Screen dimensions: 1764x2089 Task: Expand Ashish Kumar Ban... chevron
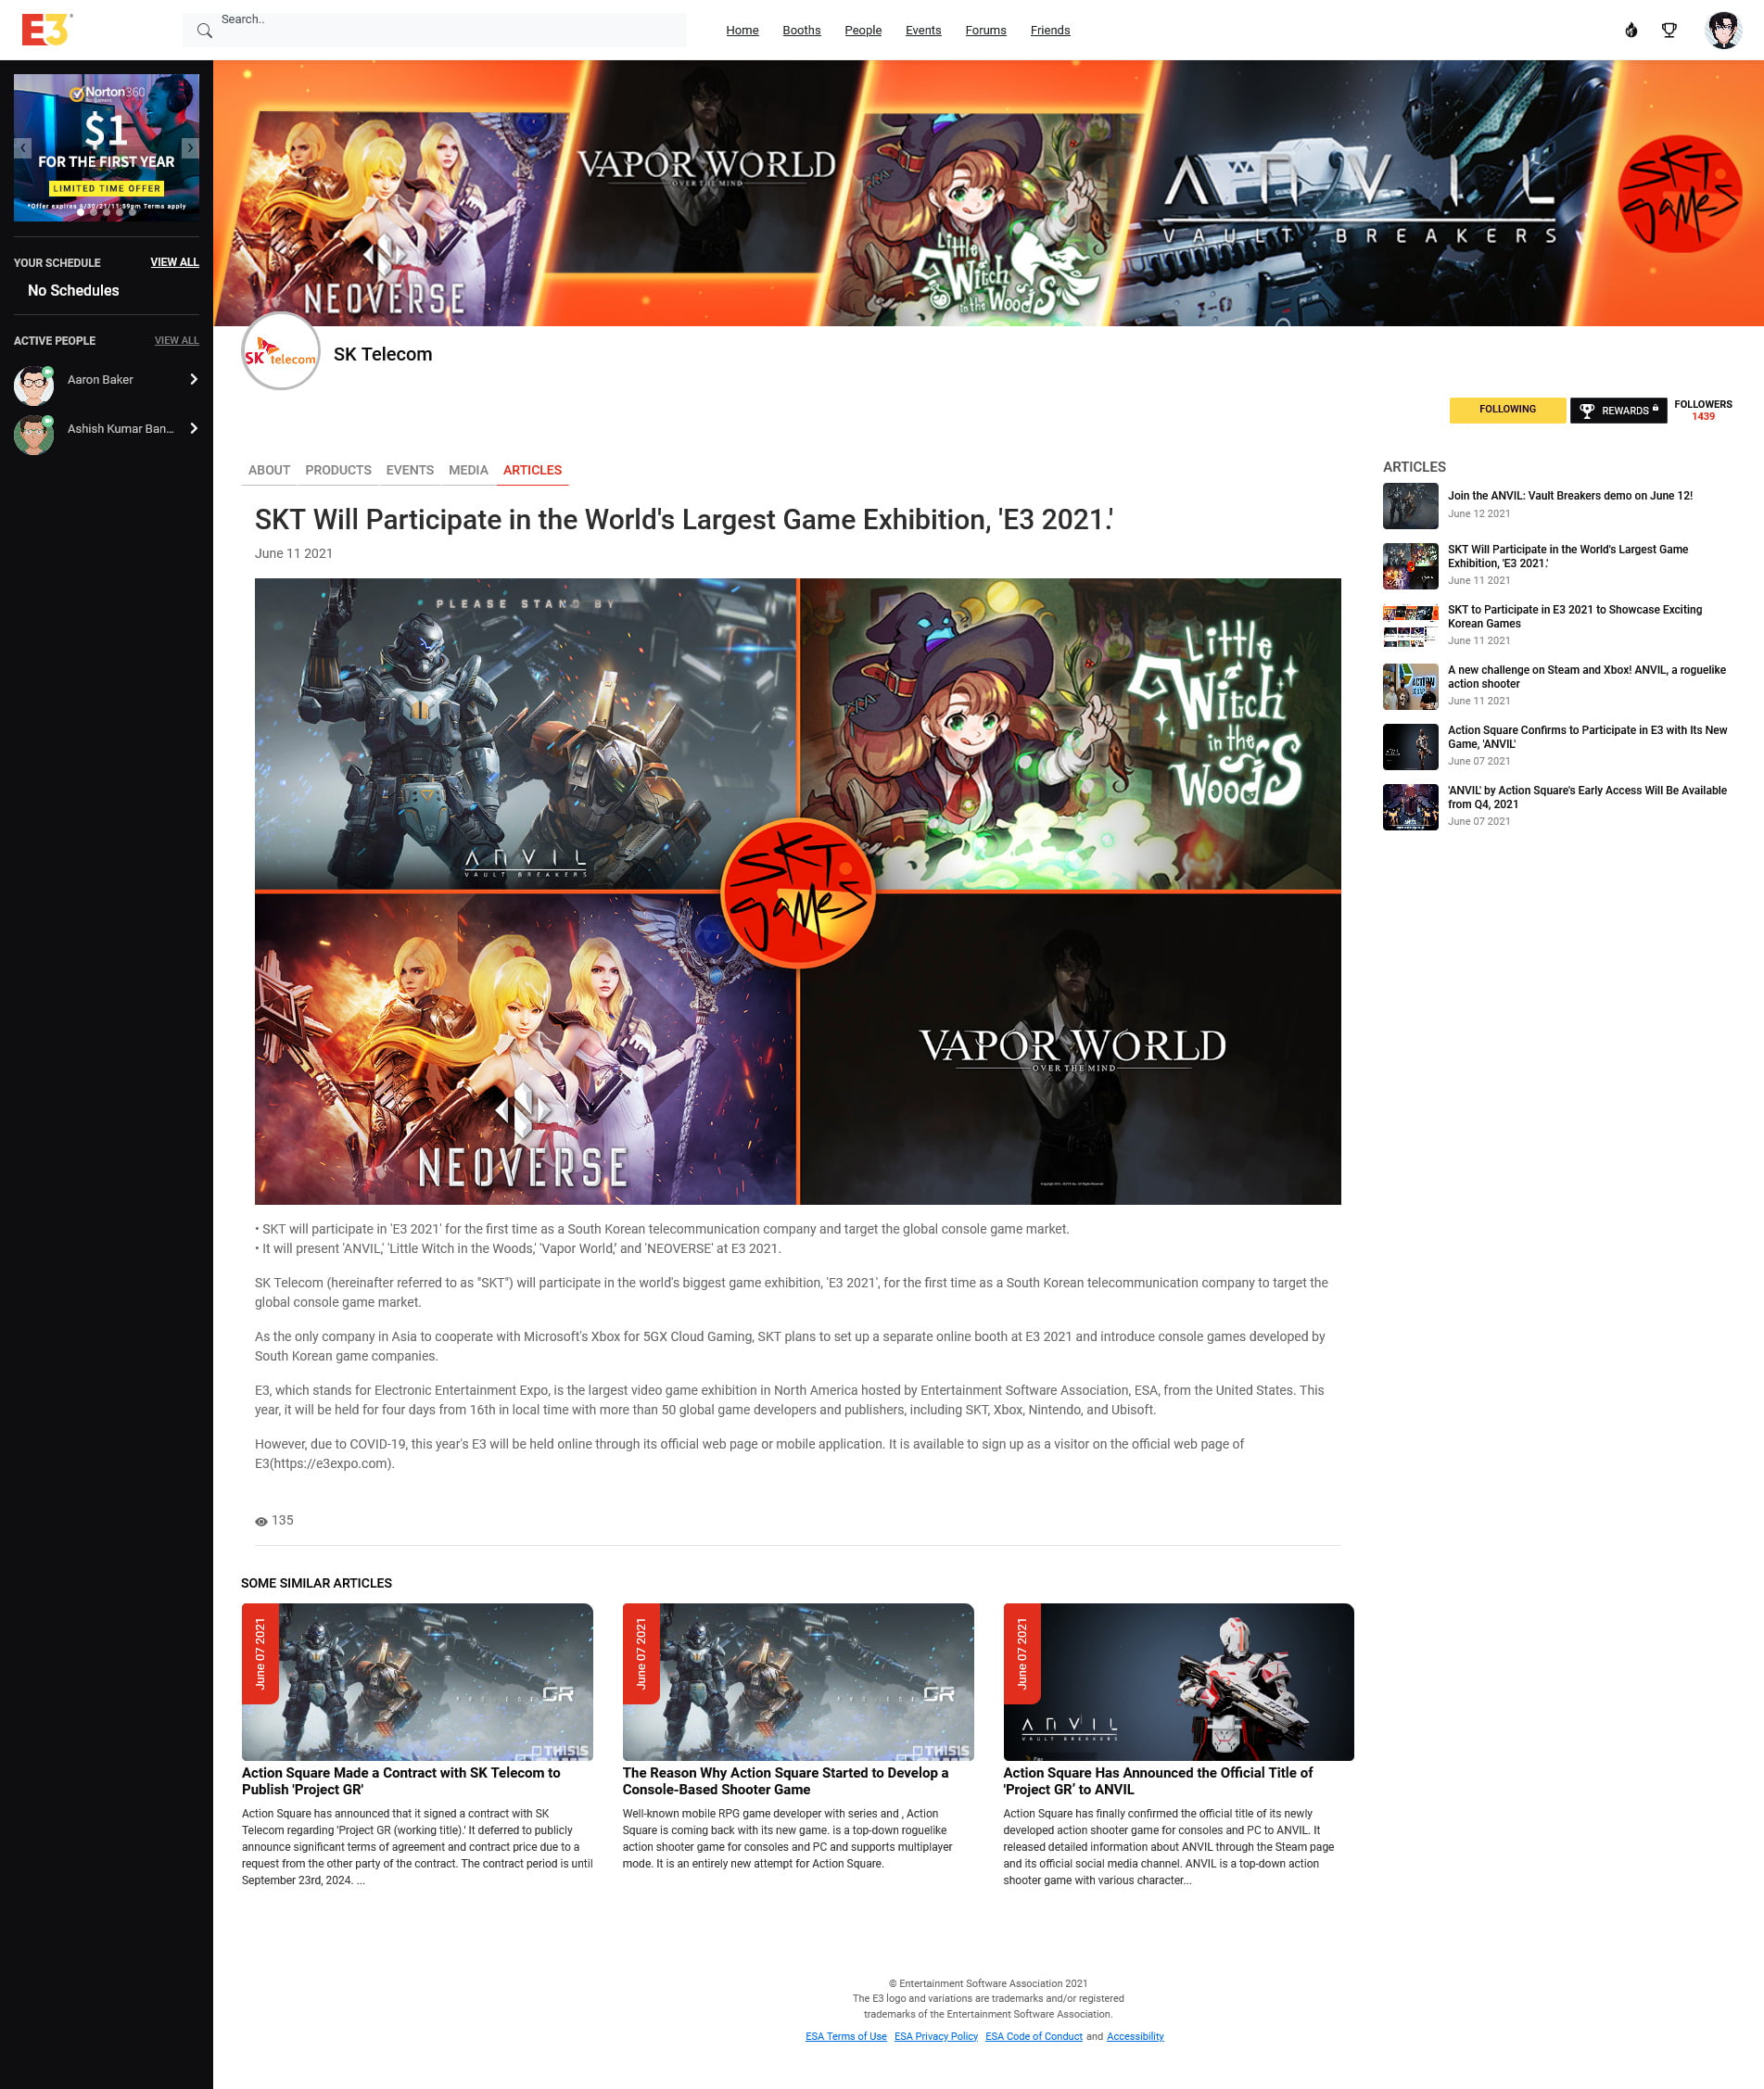[x=194, y=428]
